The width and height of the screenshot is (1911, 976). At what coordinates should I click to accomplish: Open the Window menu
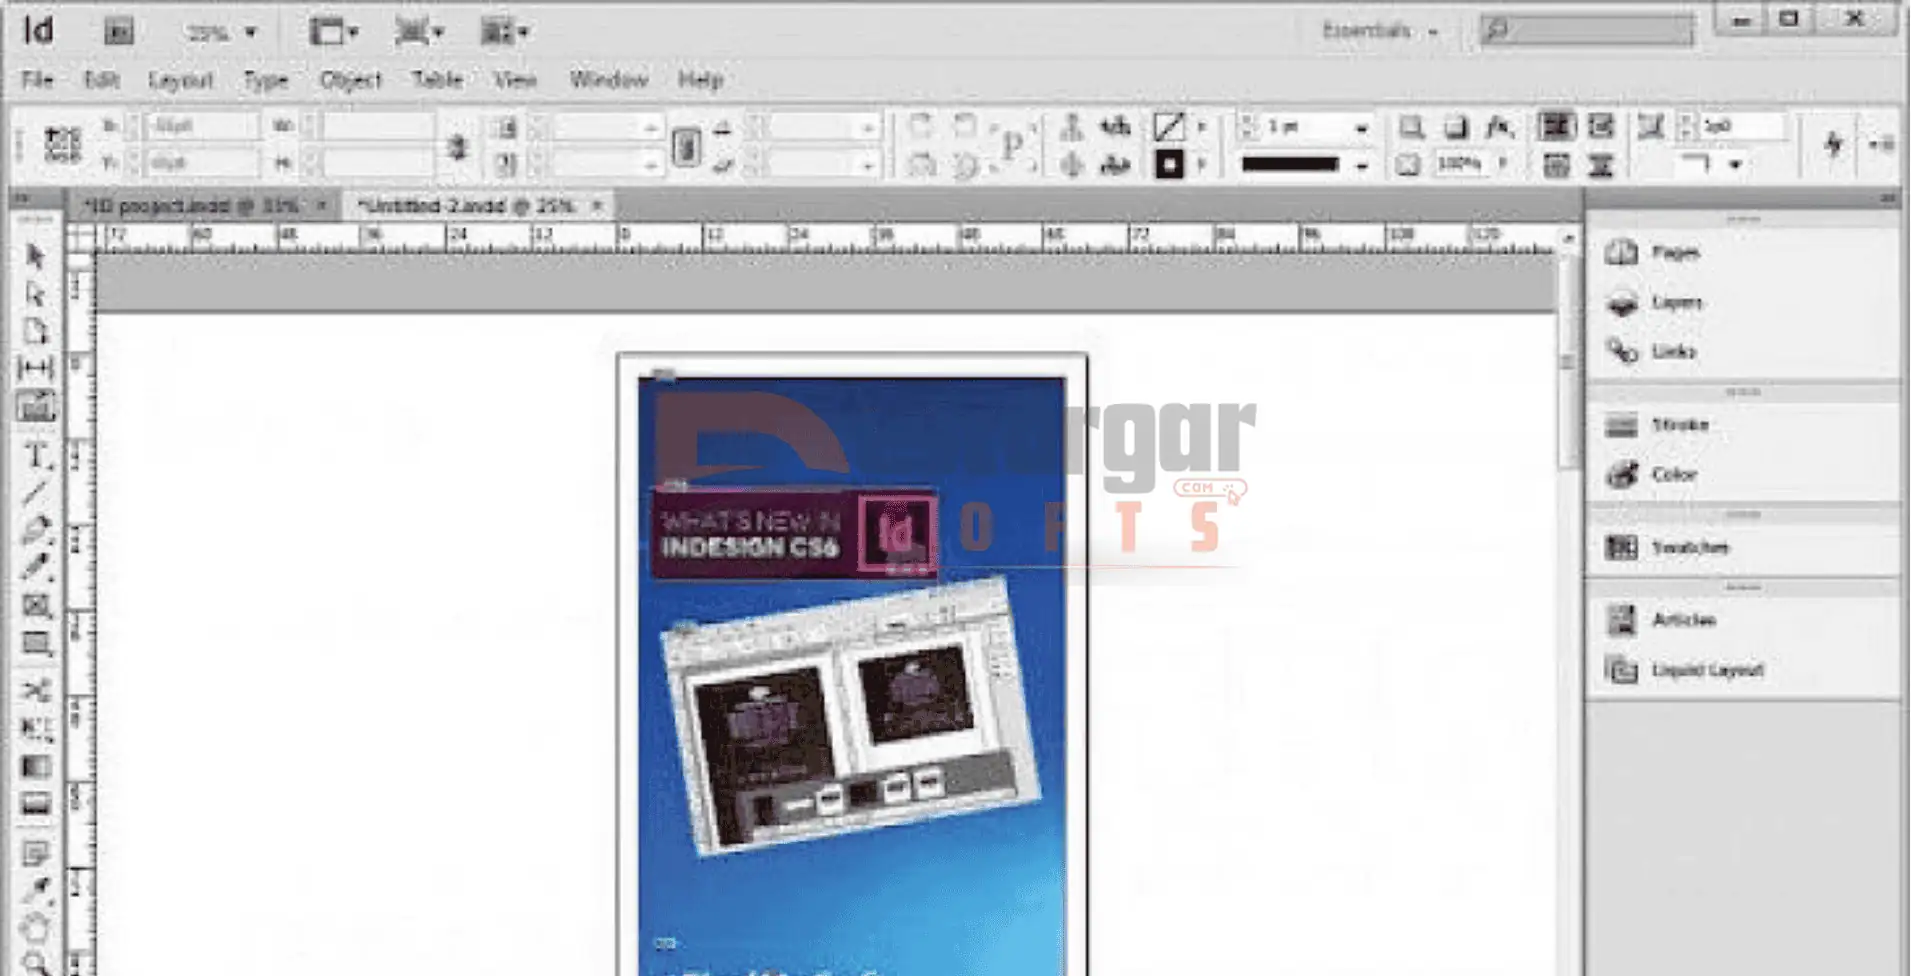click(x=609, y=80)
